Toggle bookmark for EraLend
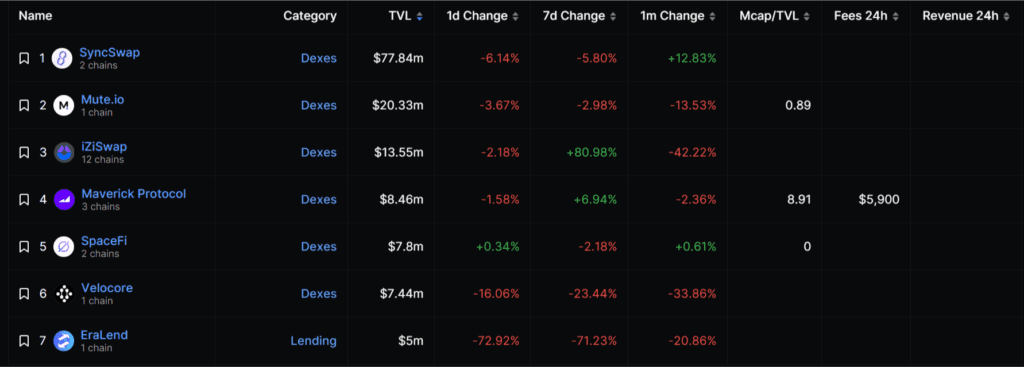This screenshot has height=367, width=1024. [24, 341]
